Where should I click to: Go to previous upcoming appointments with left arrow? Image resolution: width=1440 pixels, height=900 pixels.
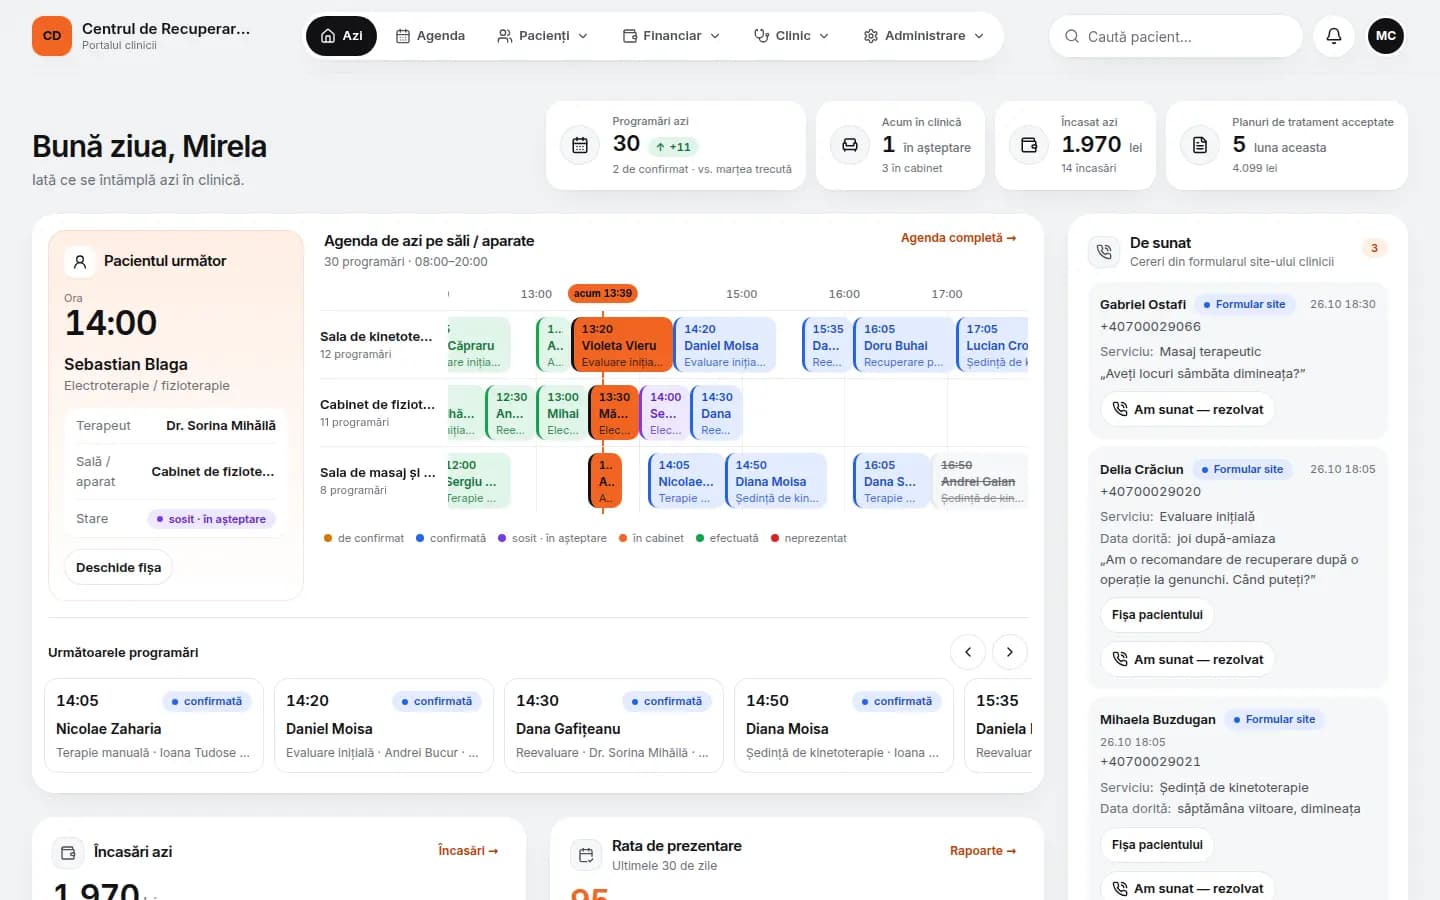pos(968,652)
